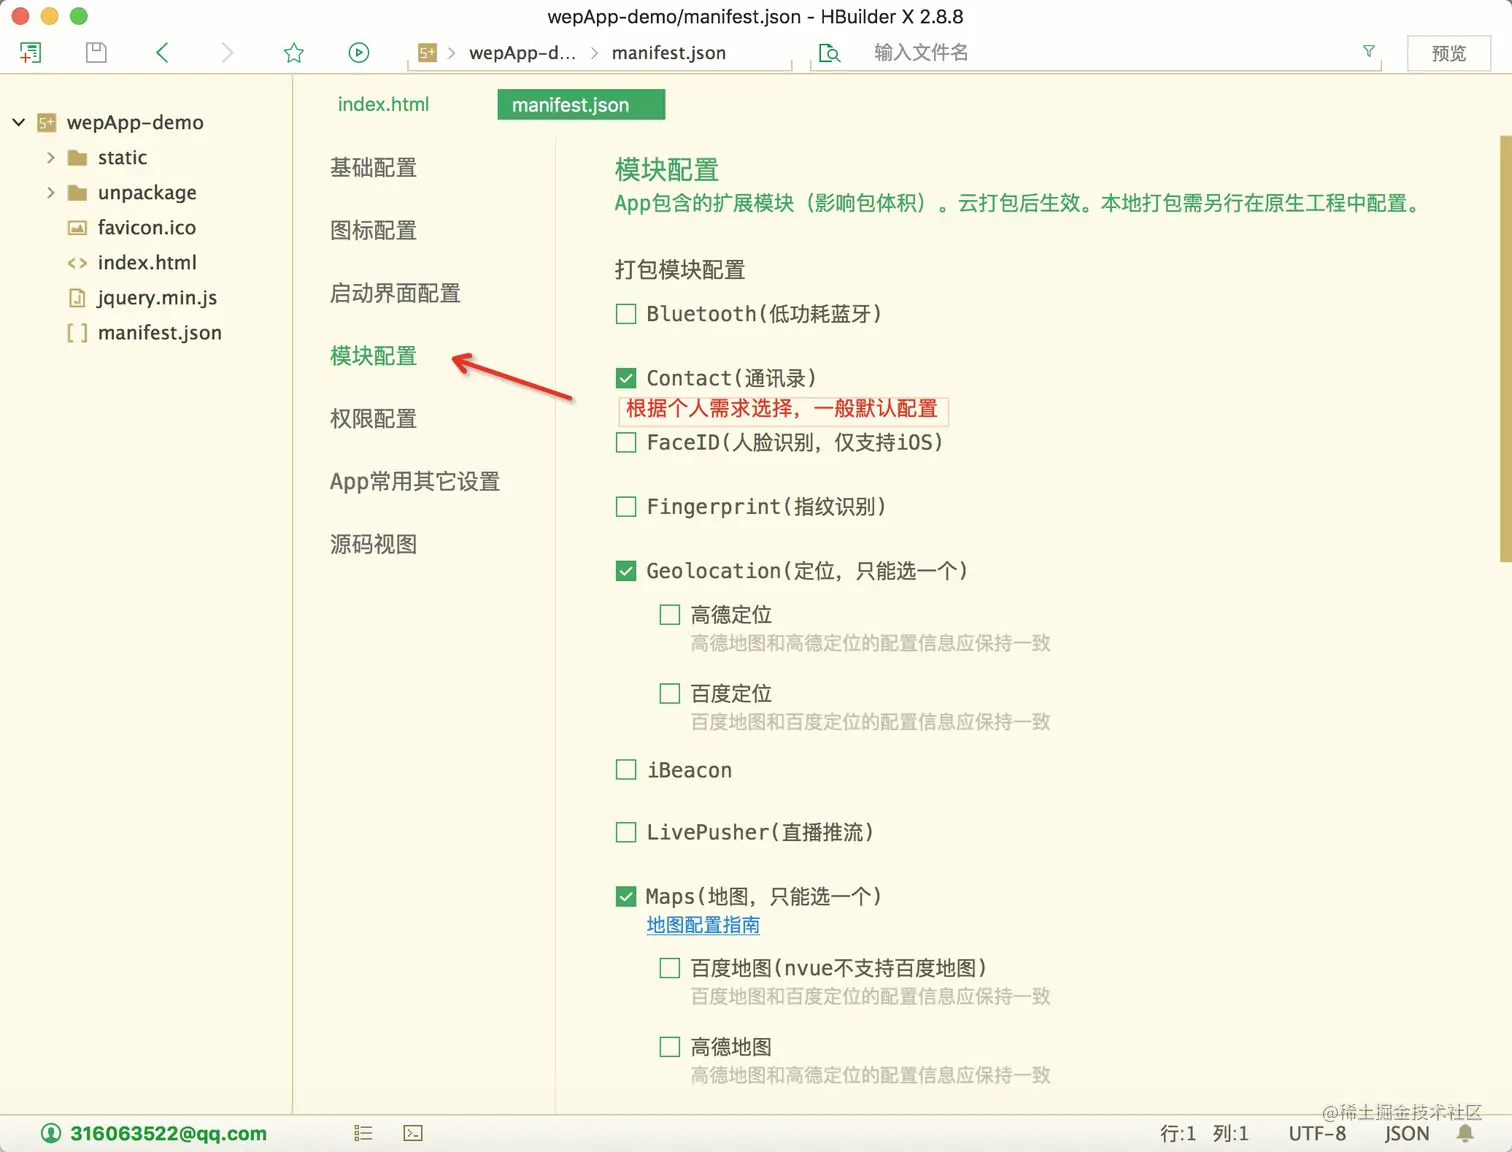Go forward using the right arrow icon
This screenshot has width=1512, height=1152.
227,52
